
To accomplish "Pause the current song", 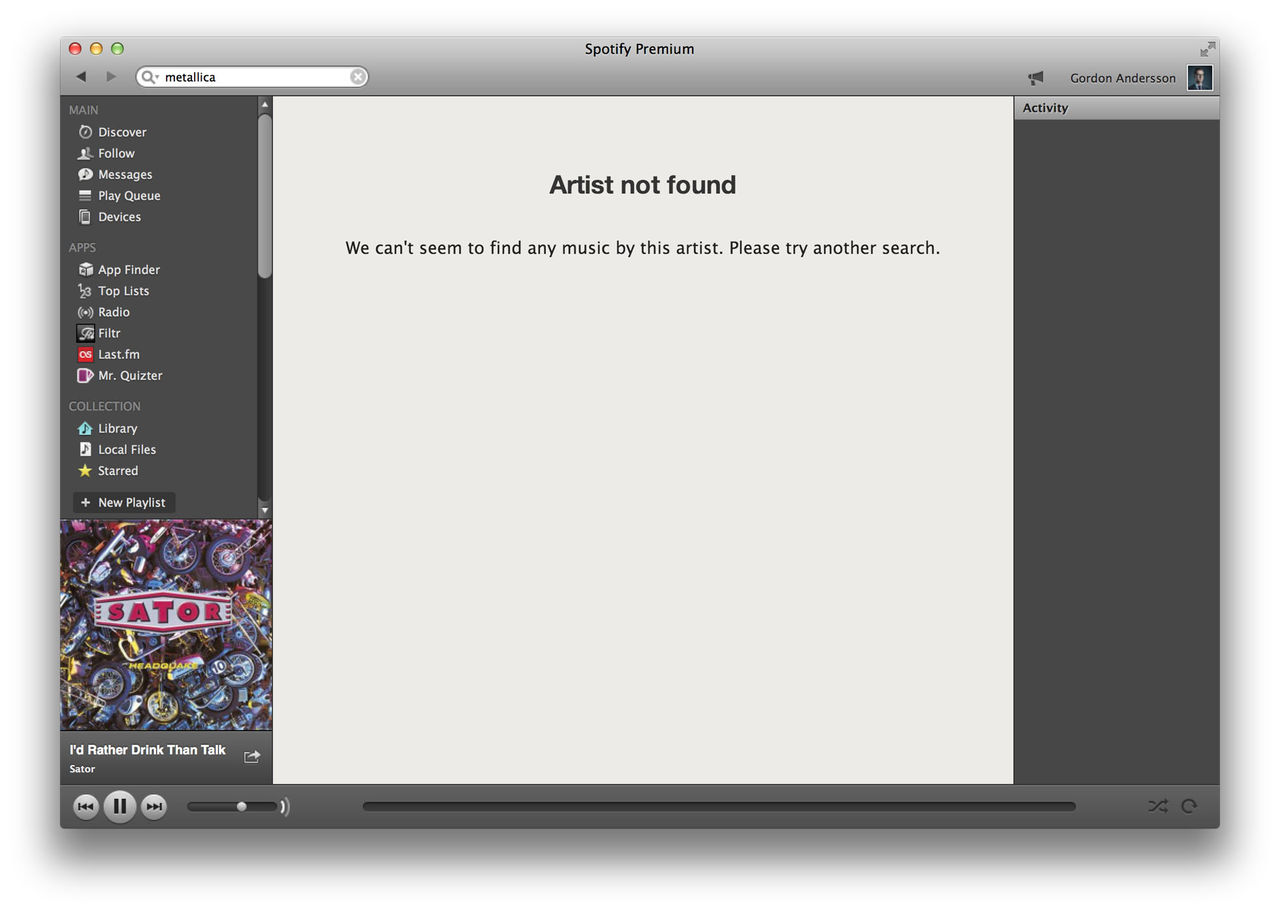I will pyautogui.click(x=119, y=806).
